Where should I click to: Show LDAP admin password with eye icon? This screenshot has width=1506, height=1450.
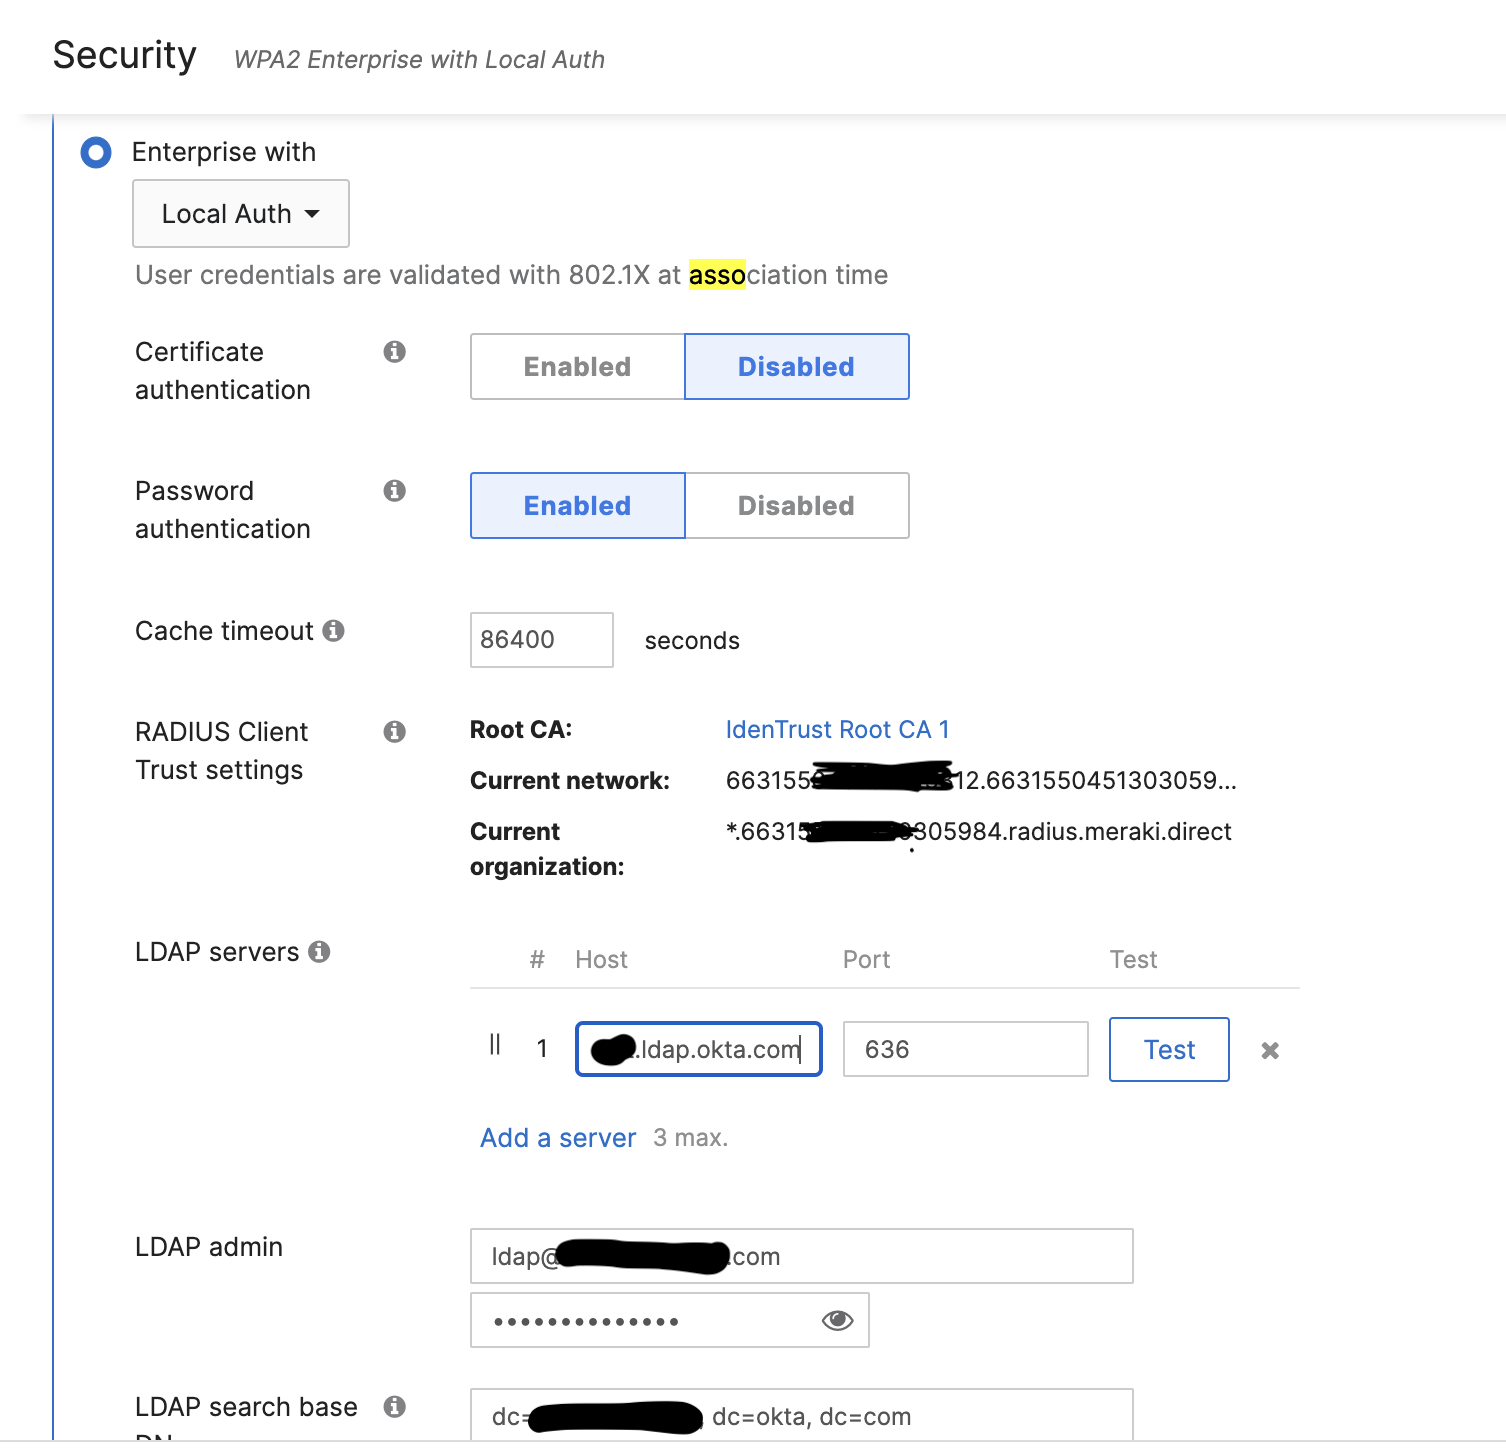(837, 1321)
